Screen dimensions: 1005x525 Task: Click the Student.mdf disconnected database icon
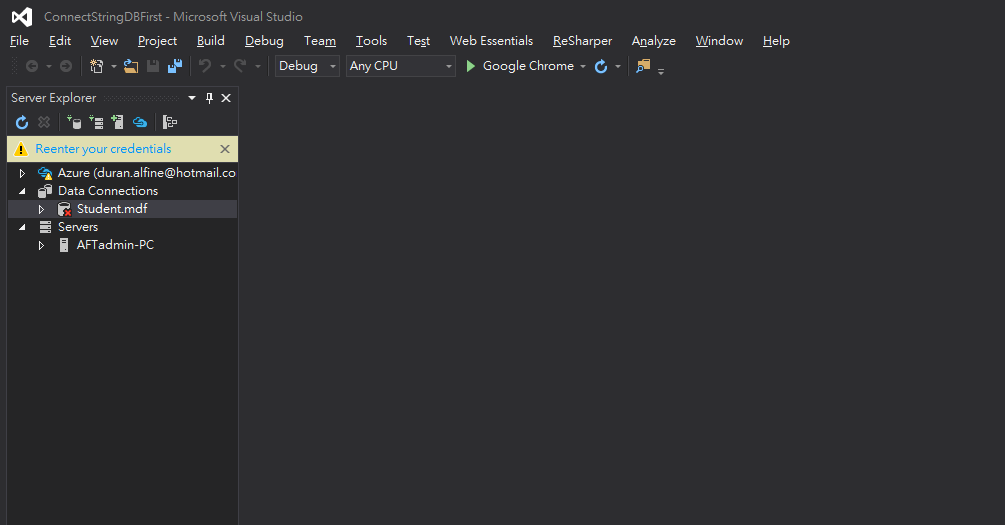point(64,209)
